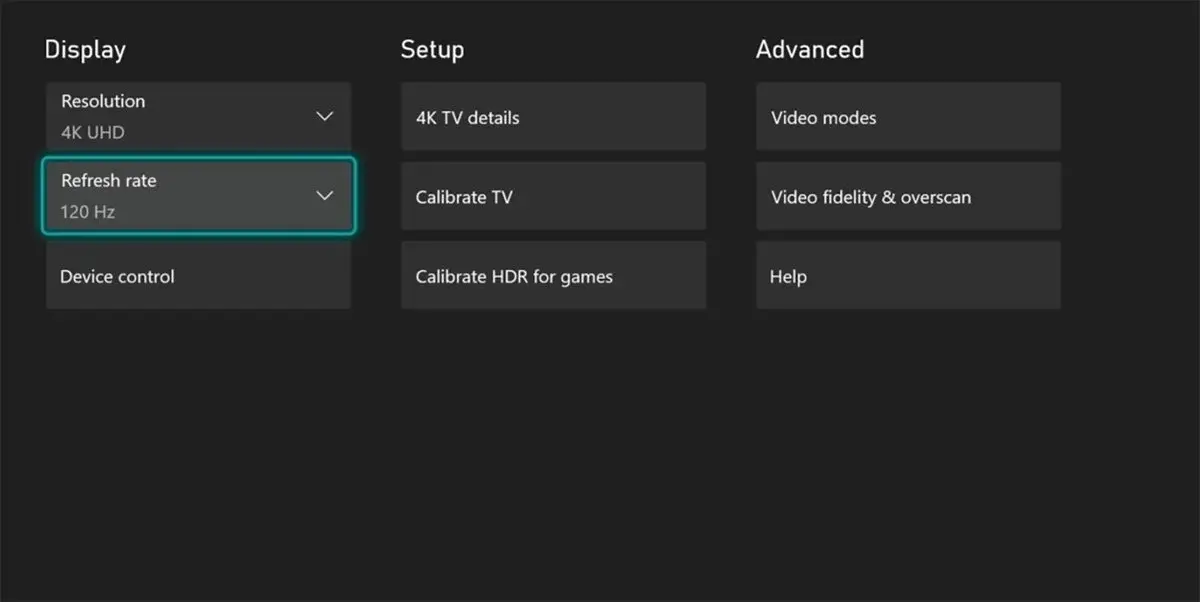This screenshot has height=602, width=1200.
Task: Click the Resolution label text
Action: pos(103,101)
